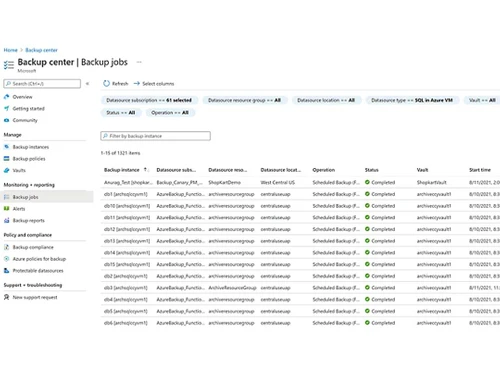Open Datasource location filter pill

coord(326,100)
